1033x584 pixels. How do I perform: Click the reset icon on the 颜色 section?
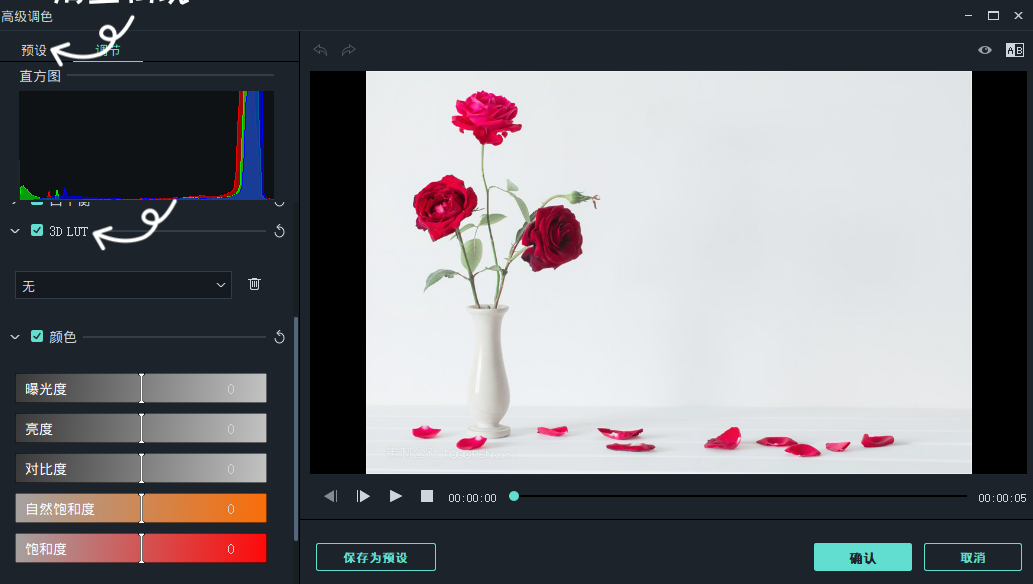(280, 337)
